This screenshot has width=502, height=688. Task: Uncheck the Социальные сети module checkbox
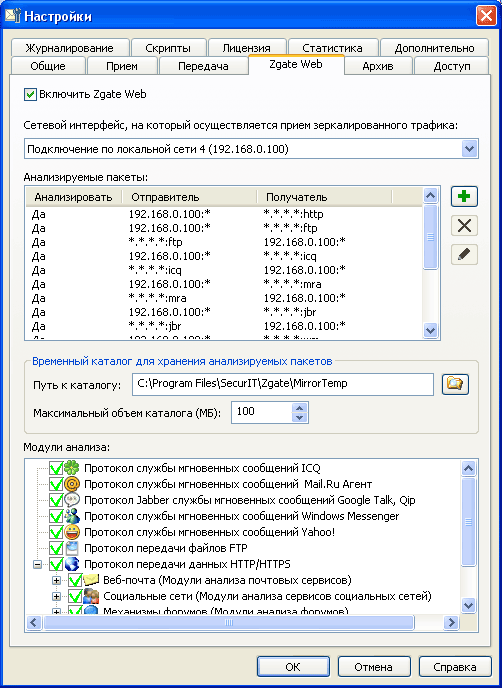click(x=75, y=596)
